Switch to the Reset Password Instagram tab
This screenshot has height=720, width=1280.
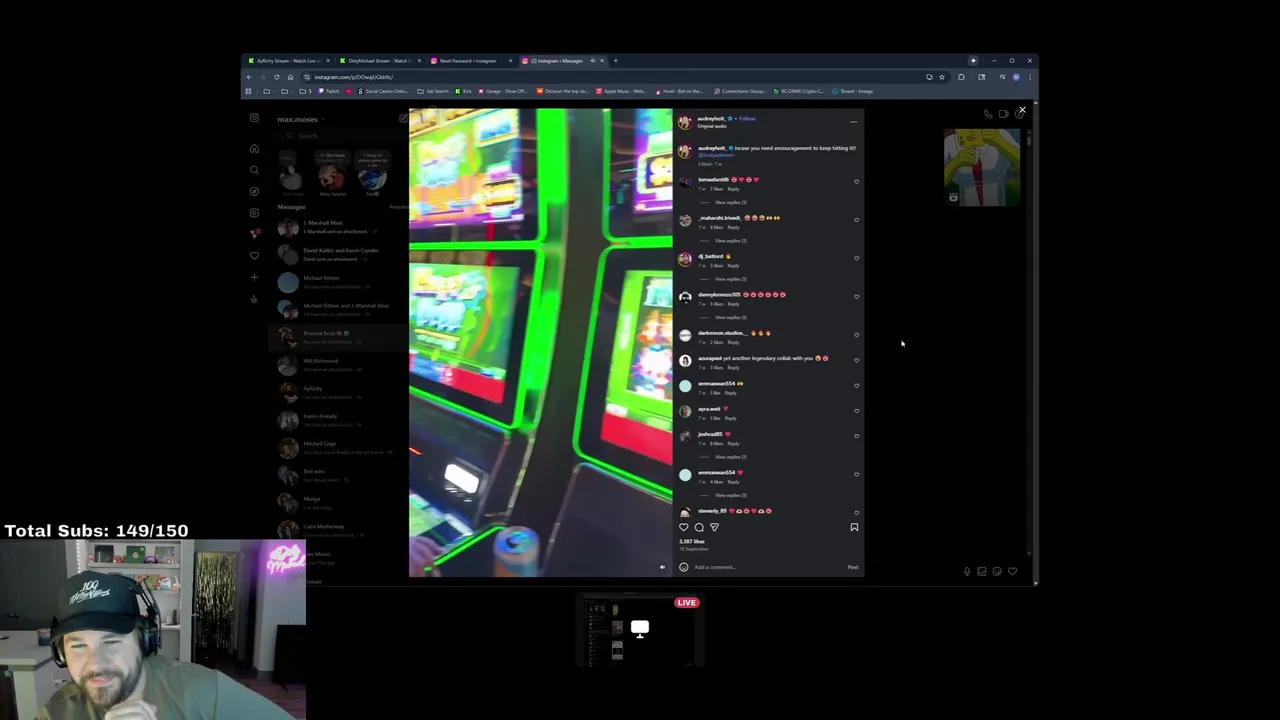click(x=469, y=61)
